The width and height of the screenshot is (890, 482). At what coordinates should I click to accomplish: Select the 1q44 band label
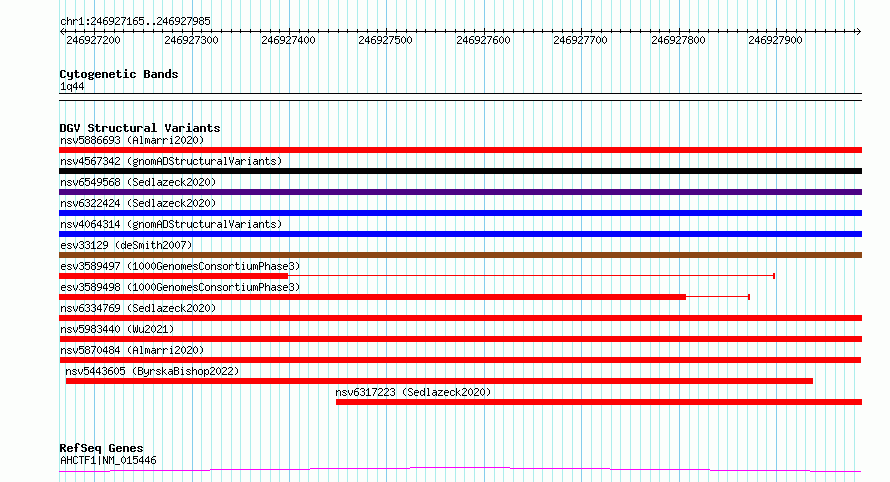point(72,86)
